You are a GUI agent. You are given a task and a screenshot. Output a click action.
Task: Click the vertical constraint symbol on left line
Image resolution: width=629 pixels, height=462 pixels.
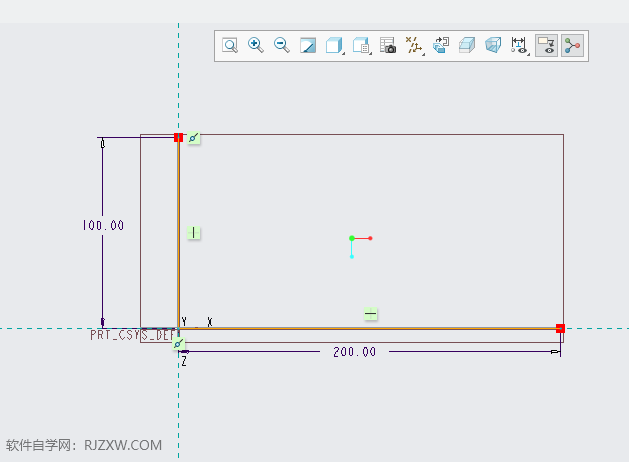click(194, 233)
